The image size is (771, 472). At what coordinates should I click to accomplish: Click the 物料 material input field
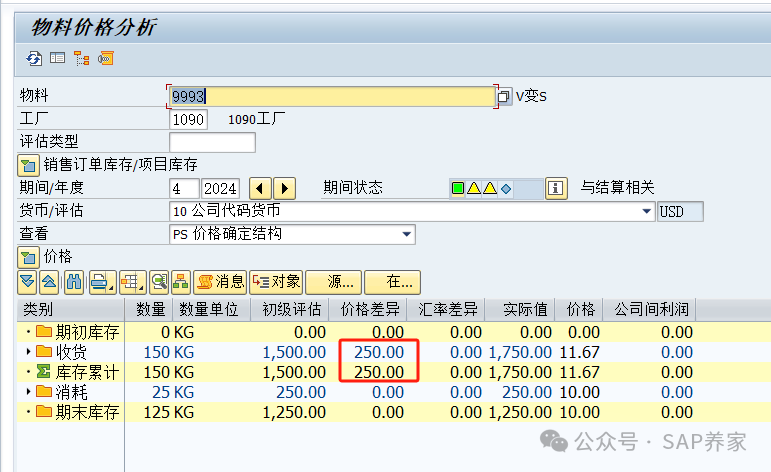[x=332, y=96]
